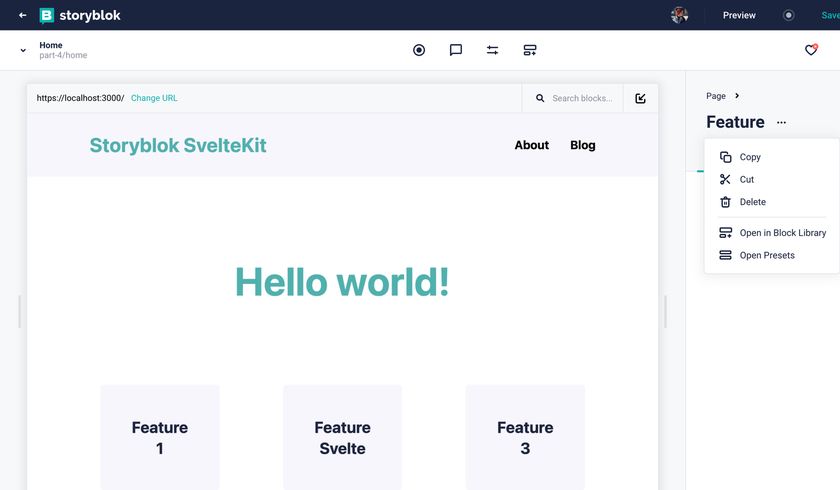This screenshot has width=840, height=490.
Task: Open the About navigation link
Action: [x=531, y=145]
